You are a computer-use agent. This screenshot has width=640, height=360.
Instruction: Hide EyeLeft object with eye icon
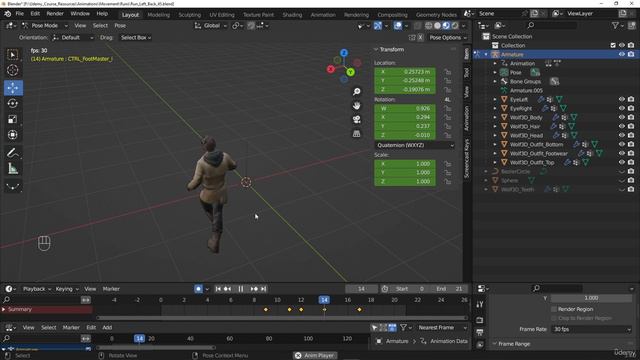pos(622,99)
